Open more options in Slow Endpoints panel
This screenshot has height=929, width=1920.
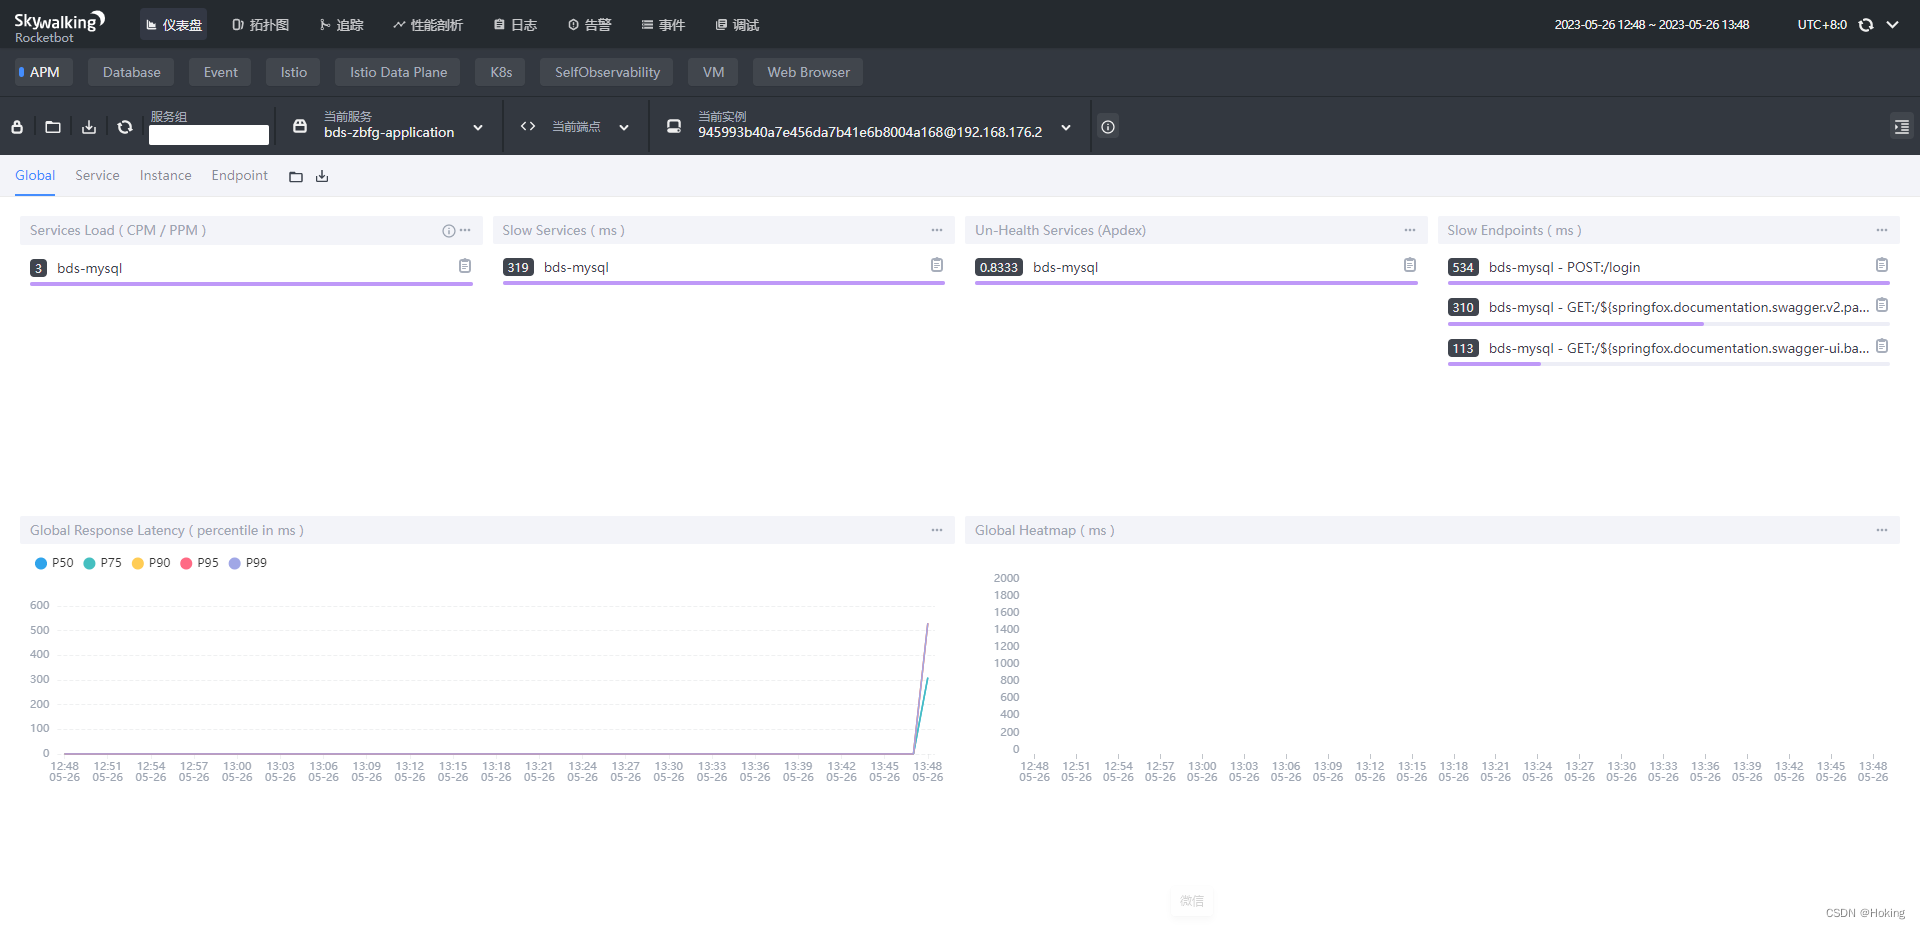[x=1882, y=230]
